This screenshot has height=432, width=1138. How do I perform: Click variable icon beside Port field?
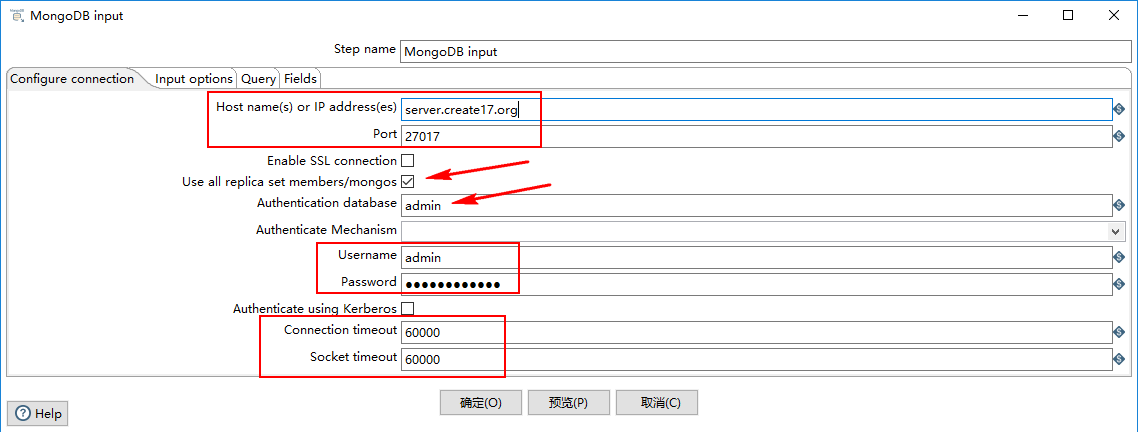(1118, 135)
